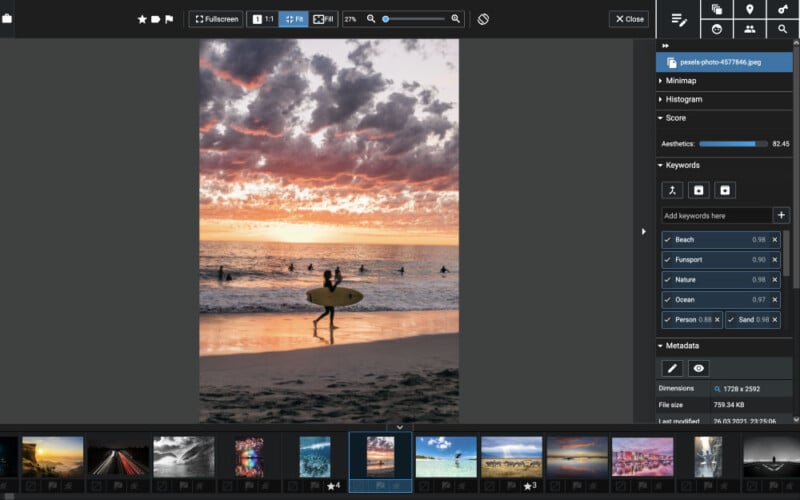Click the pencil edit metadata icon

(x=672, y=368)
